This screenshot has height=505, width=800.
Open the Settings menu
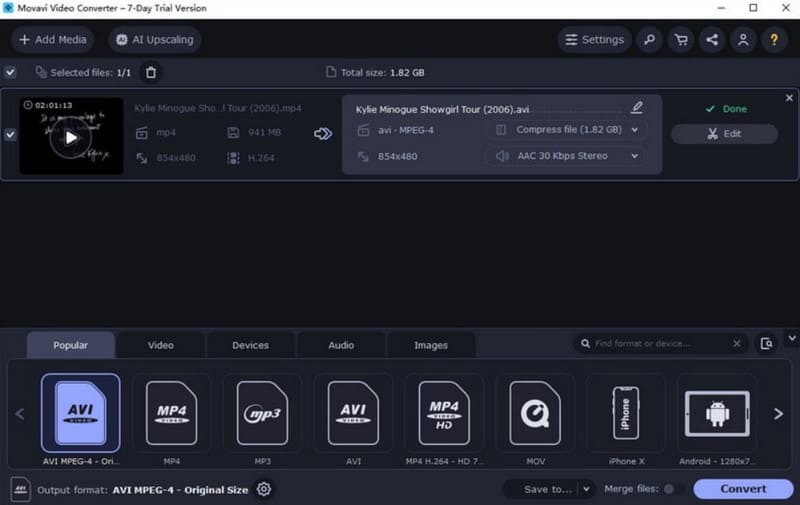click(594, 40)
